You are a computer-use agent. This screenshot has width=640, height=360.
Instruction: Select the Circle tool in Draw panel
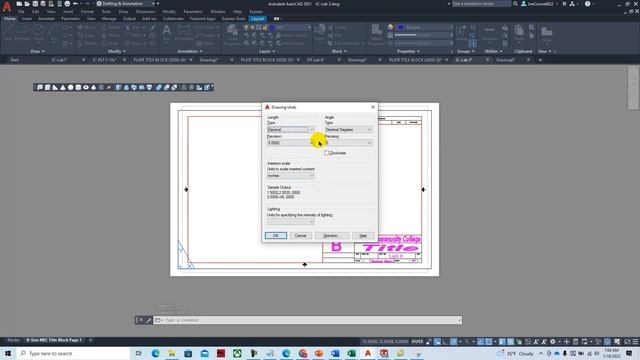pyautogui.click(x=39, y=32)
